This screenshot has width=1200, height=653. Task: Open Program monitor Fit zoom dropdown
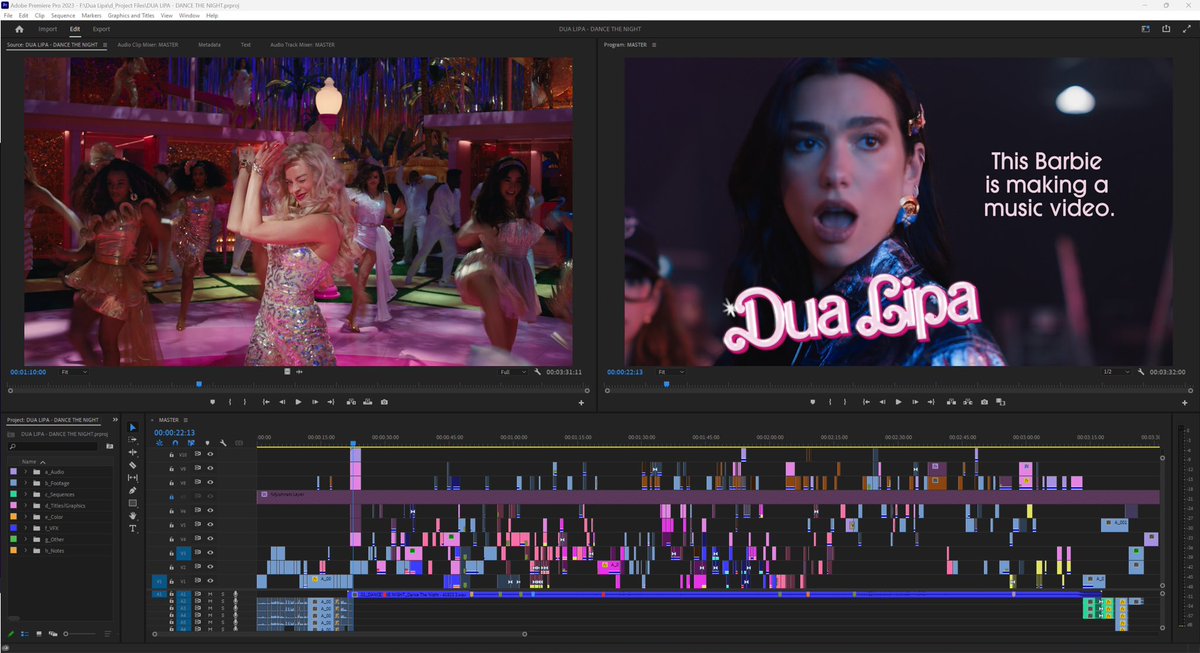669,372
